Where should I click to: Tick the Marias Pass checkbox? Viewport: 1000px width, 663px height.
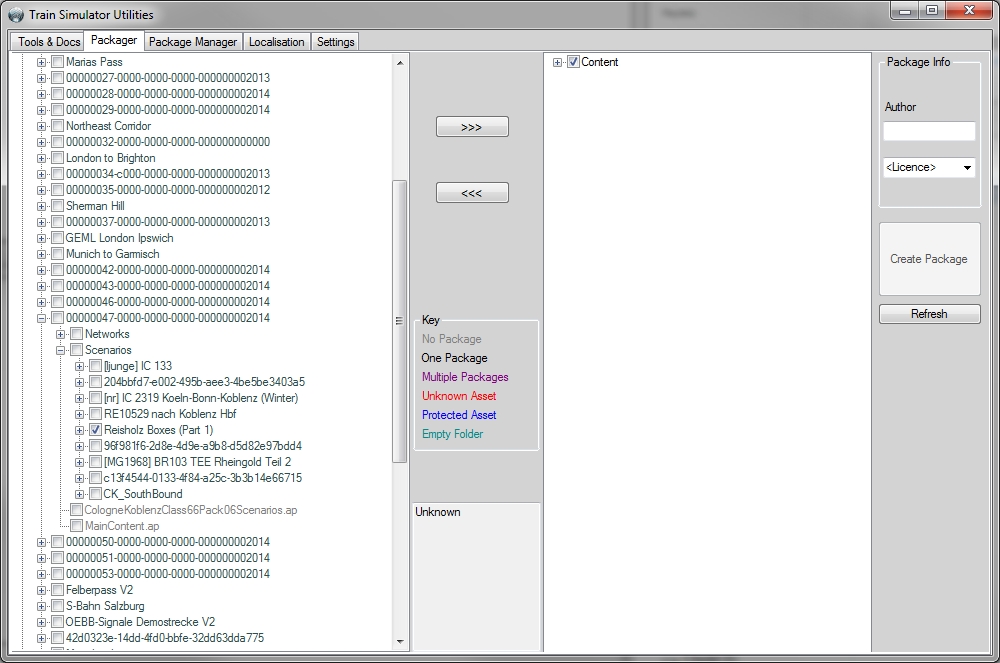click(57, 62)
